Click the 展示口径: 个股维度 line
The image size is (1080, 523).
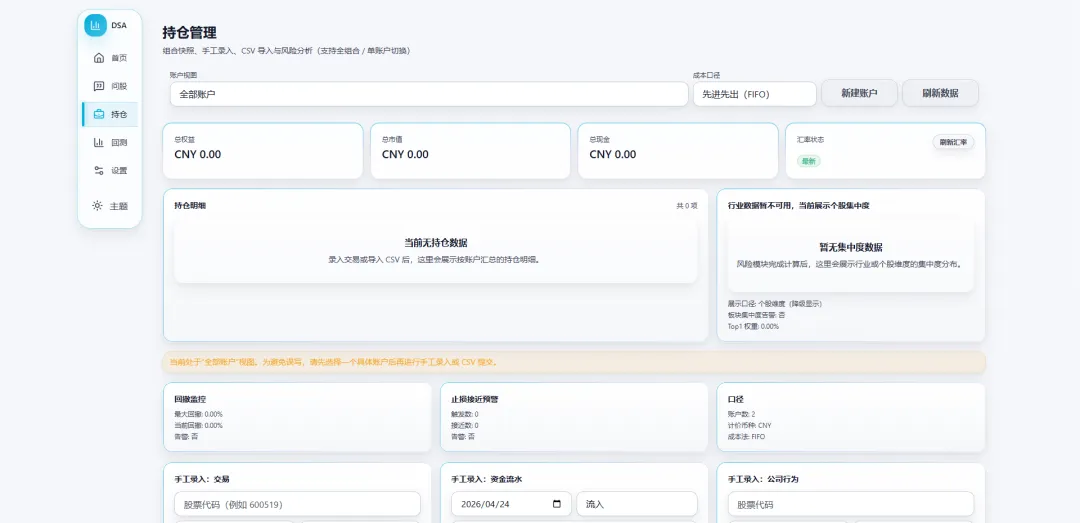775,303
